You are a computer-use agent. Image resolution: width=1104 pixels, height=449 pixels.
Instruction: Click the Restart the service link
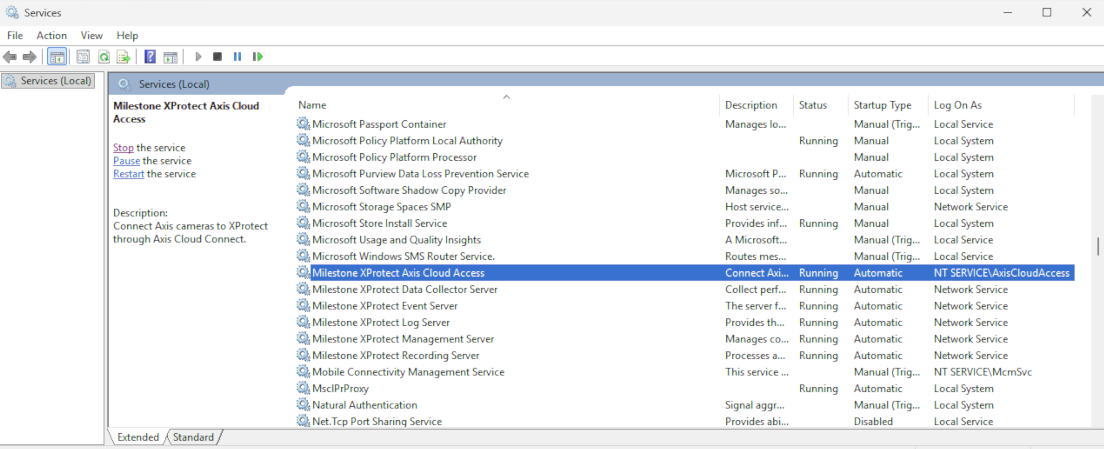[x=129, y=174]
